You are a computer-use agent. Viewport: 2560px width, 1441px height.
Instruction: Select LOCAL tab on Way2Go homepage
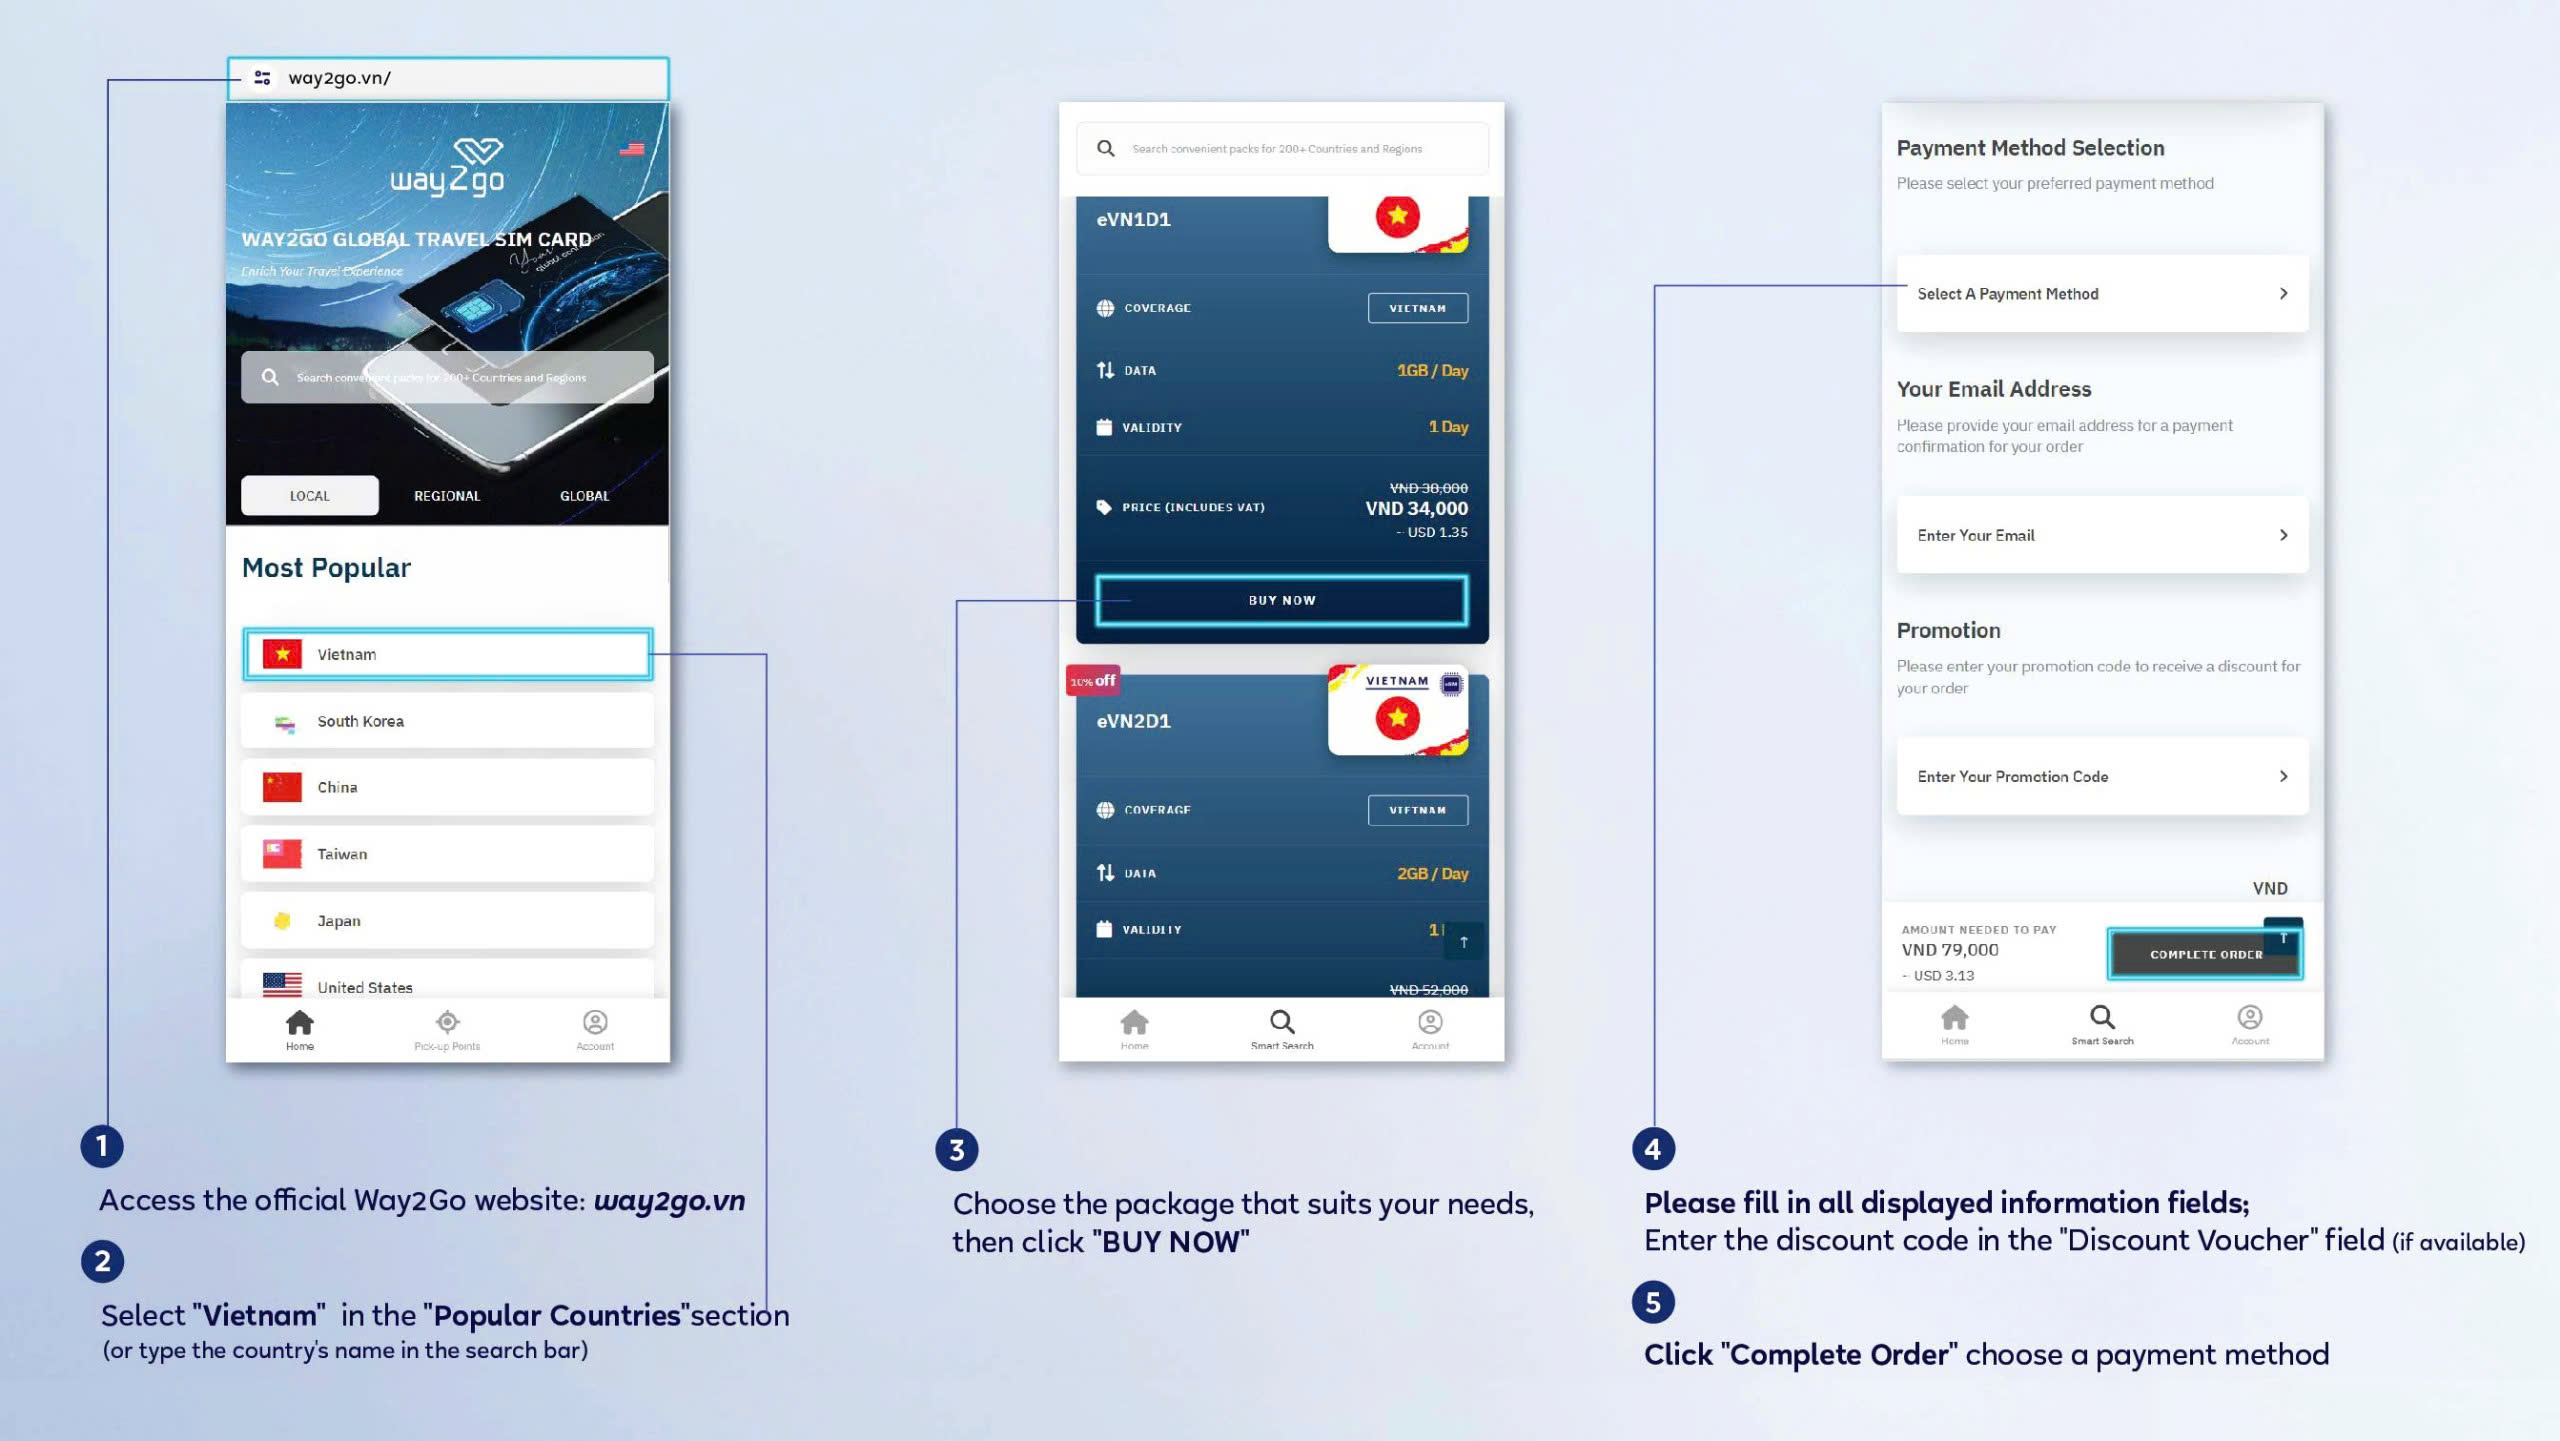[x=308, y=496]
